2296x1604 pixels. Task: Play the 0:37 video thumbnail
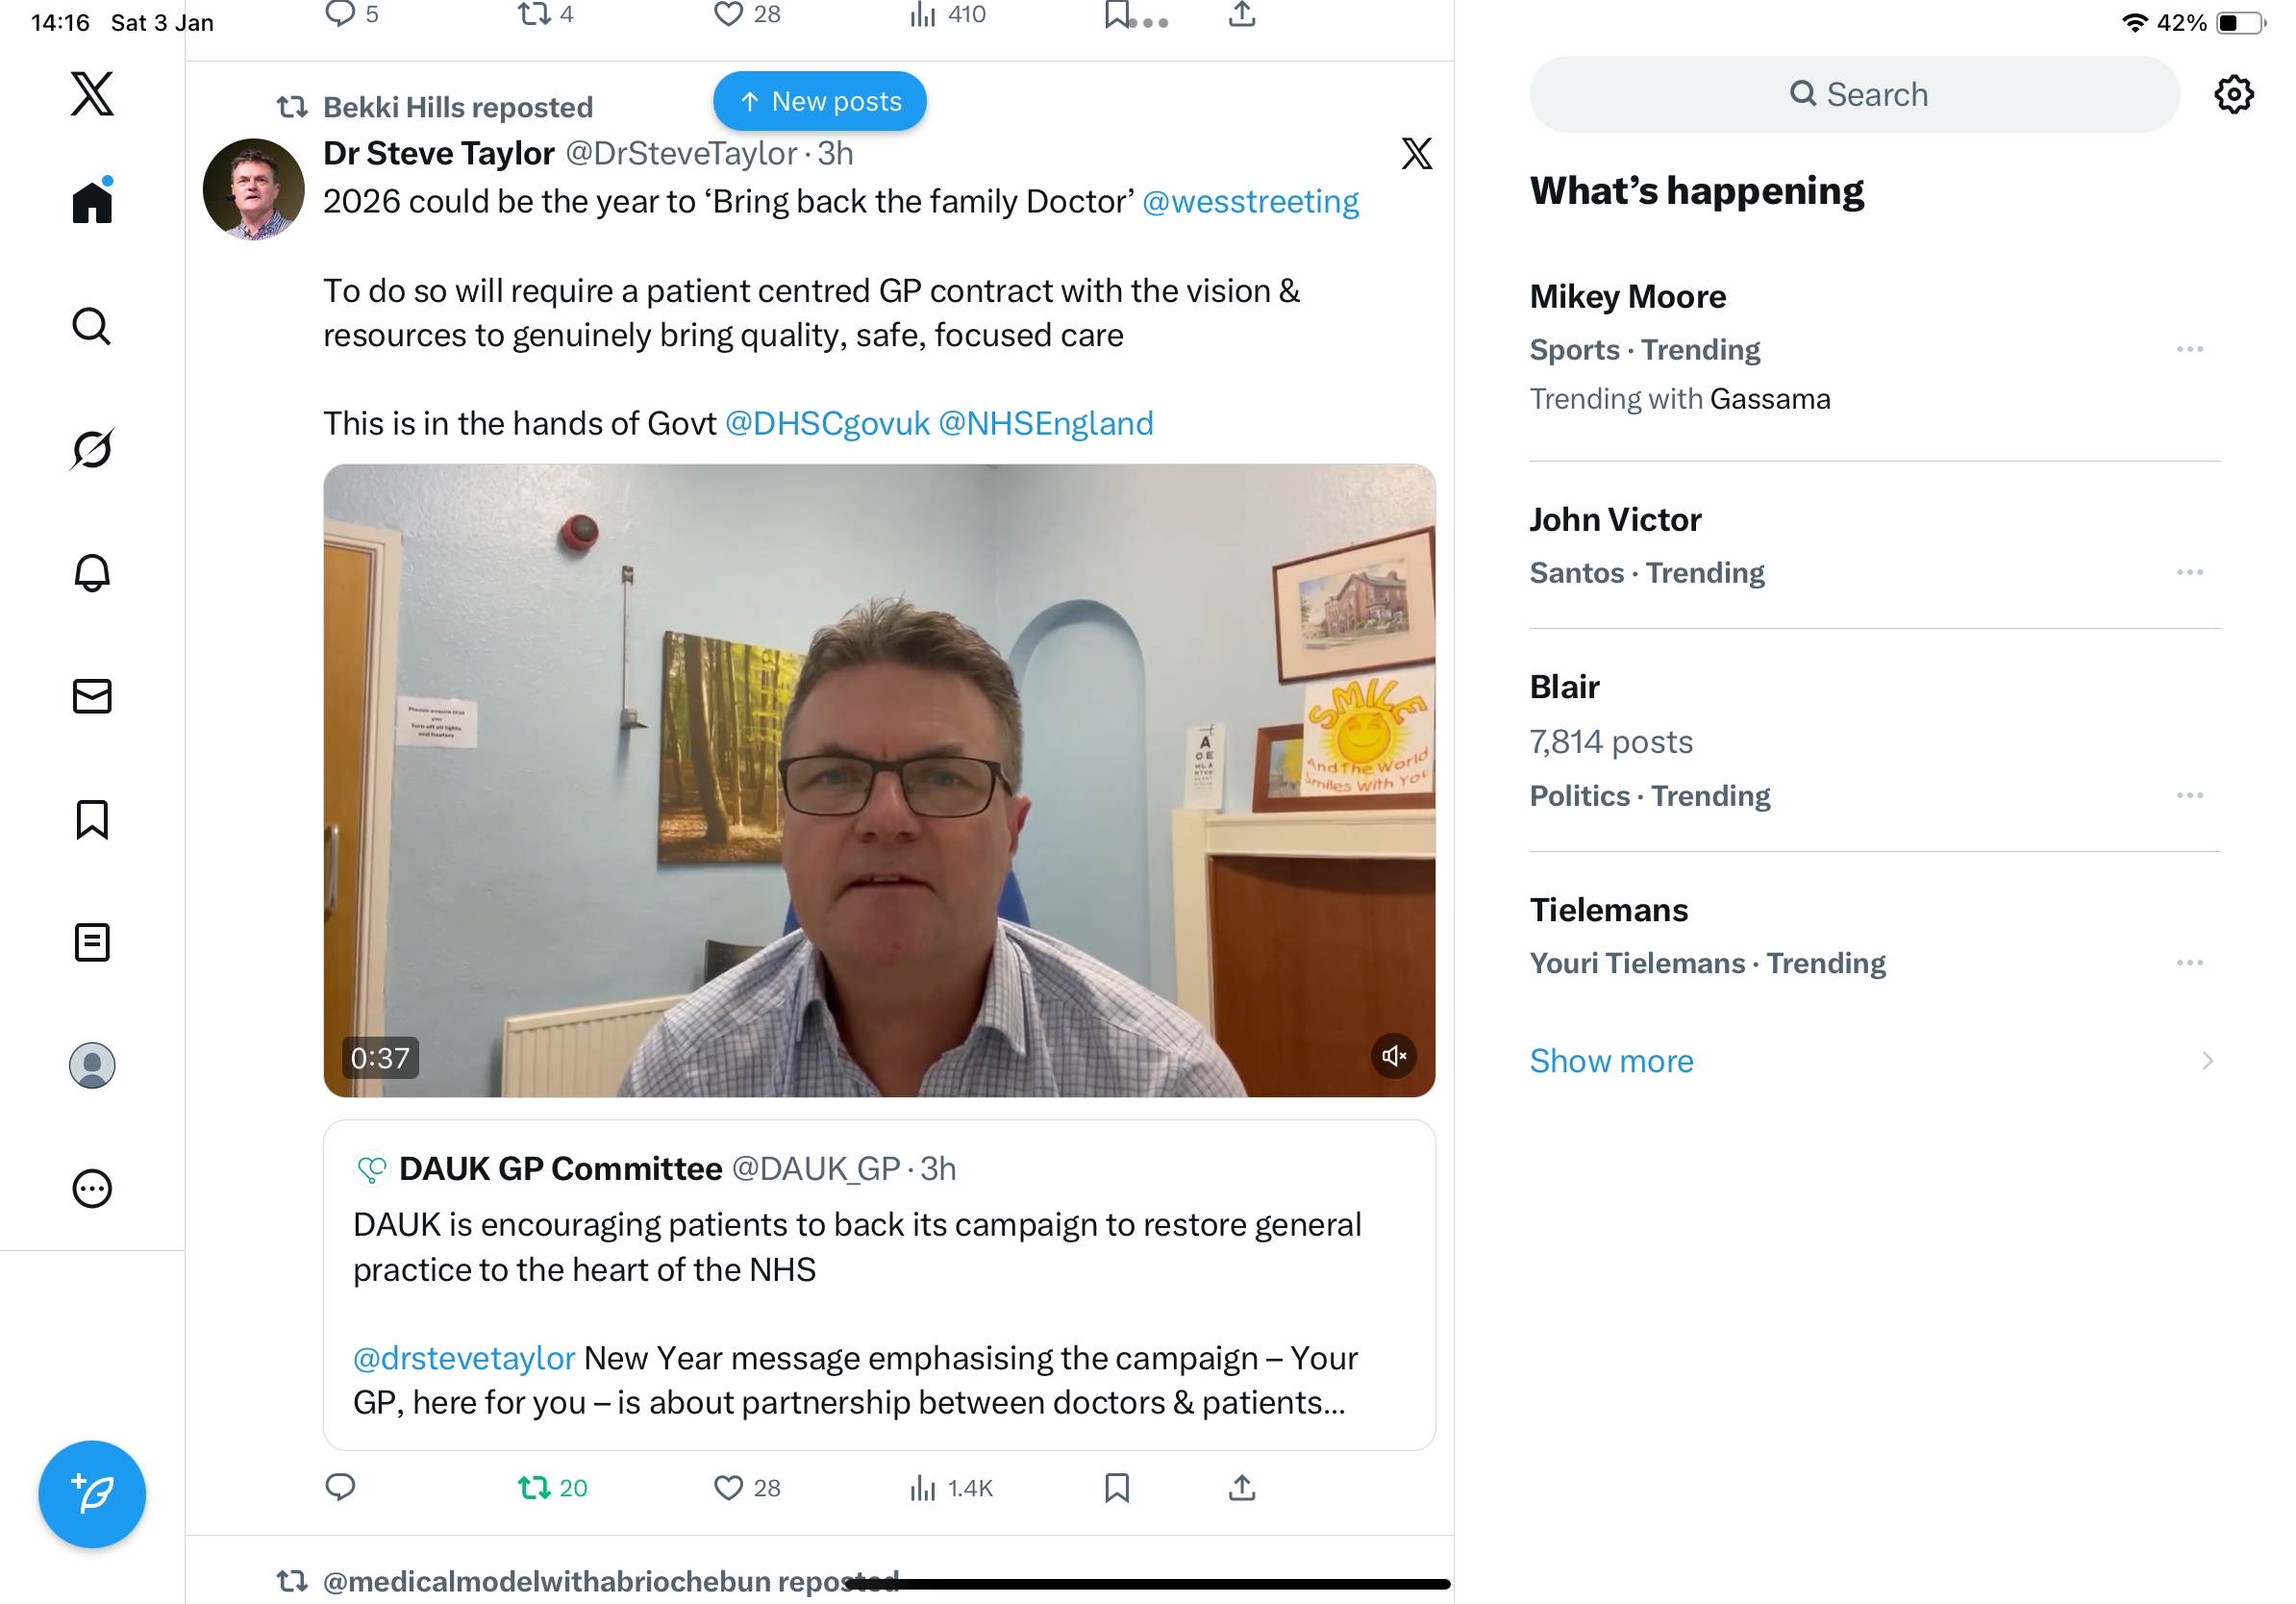click(878, 780)
